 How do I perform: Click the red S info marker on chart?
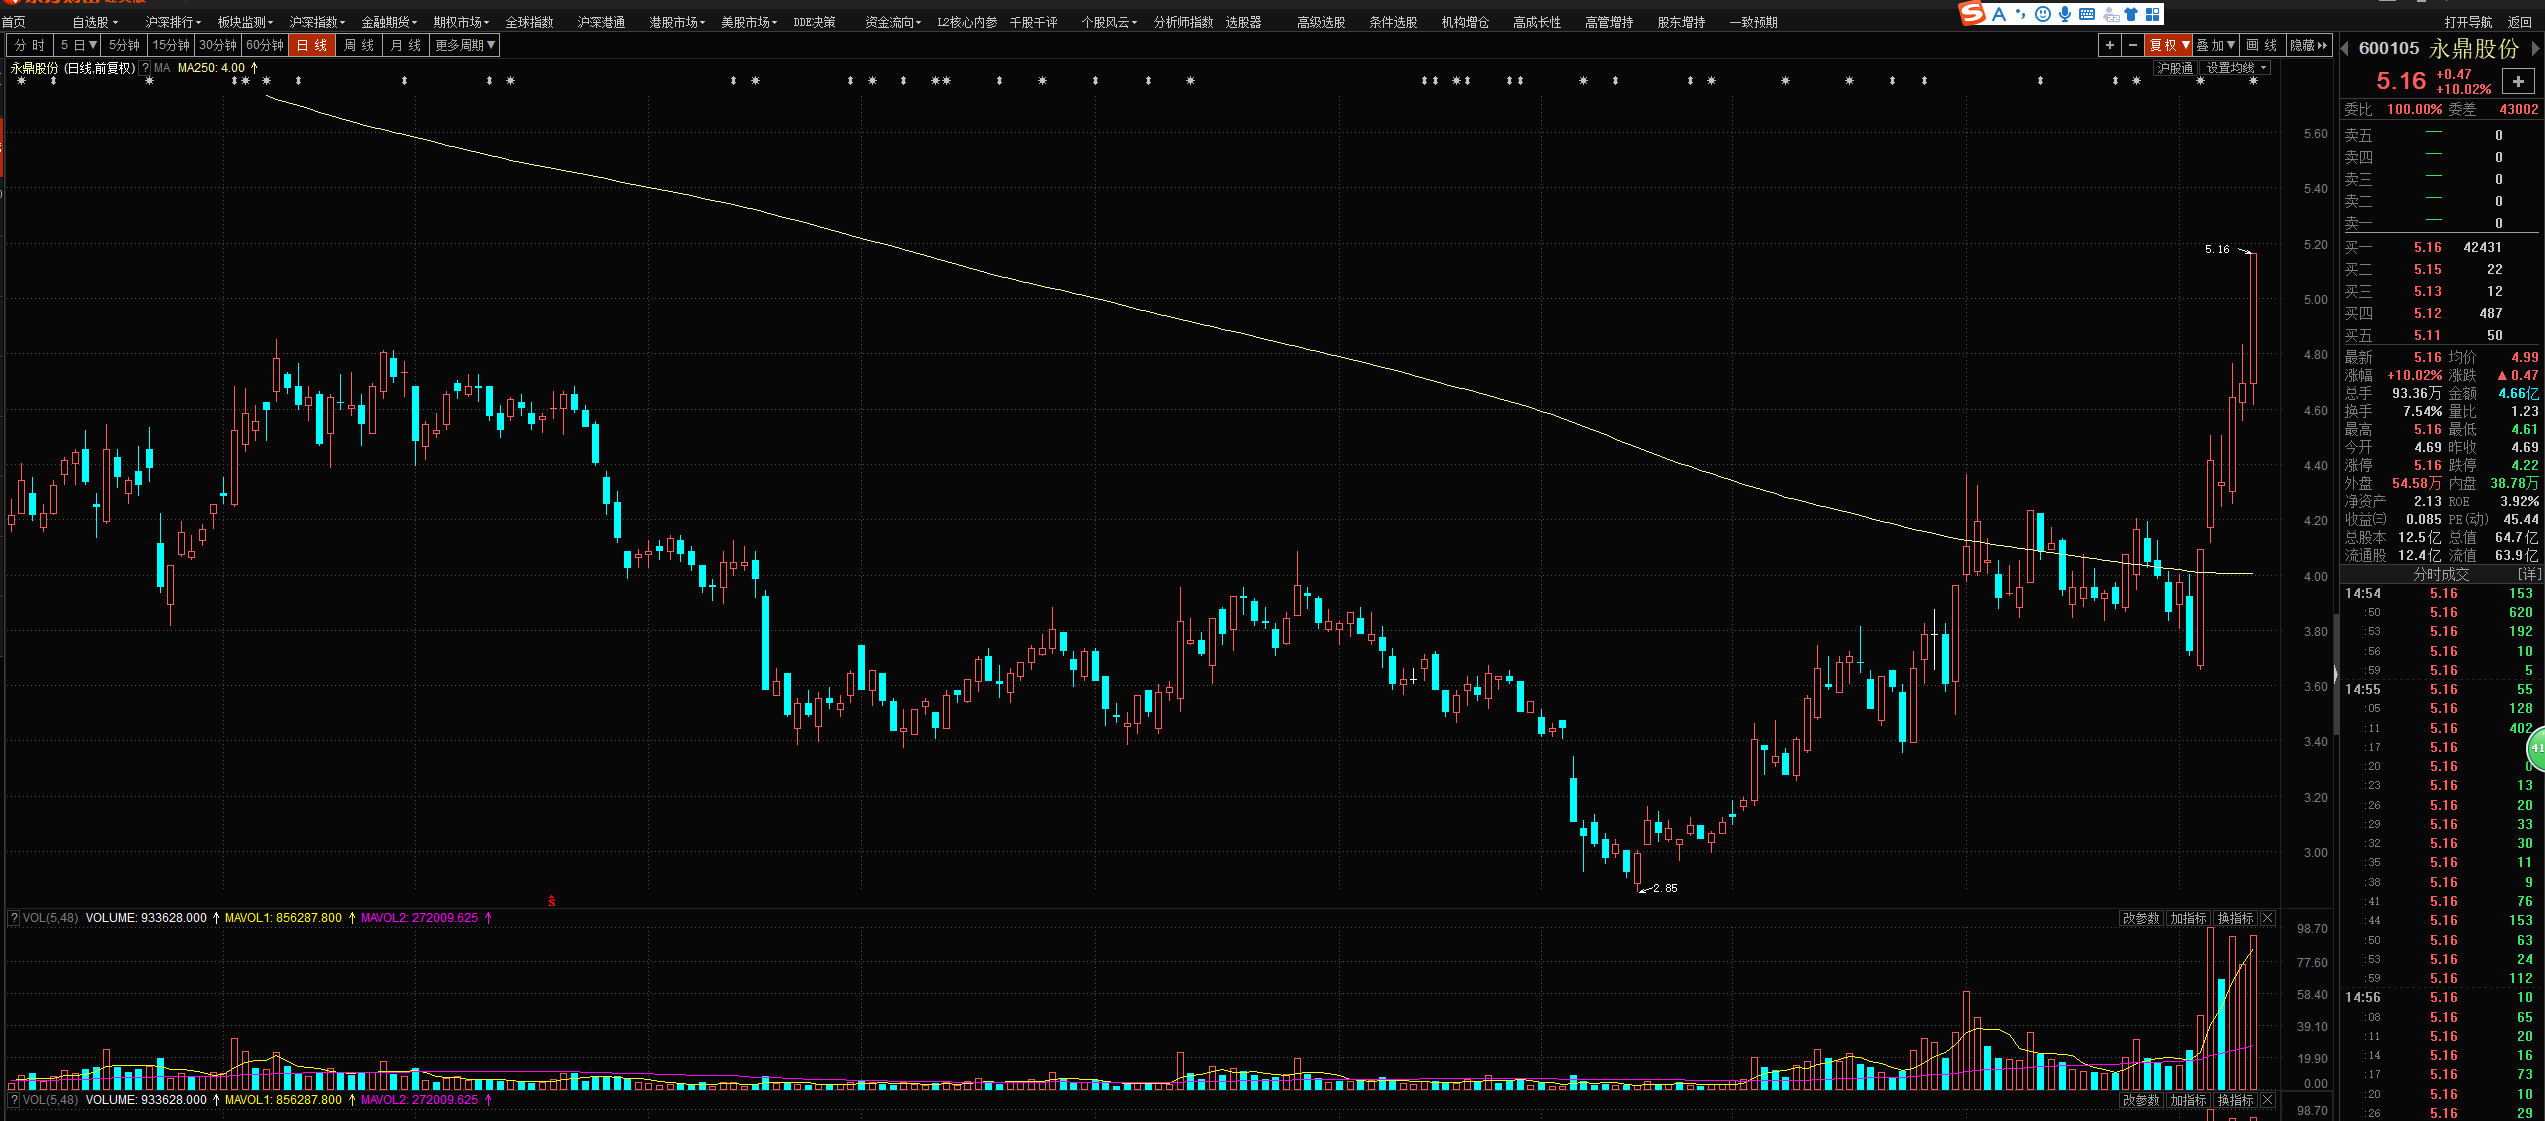point(552,901)
